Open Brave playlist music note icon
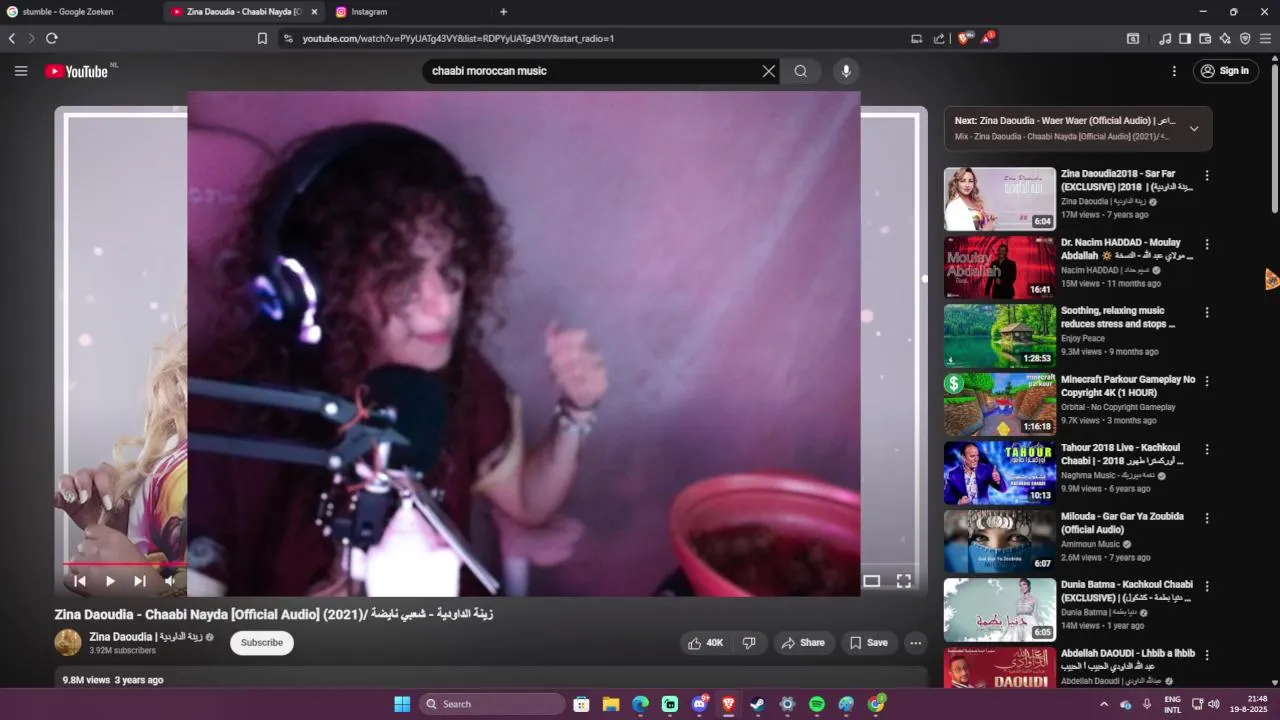The height and width of the screenshot is (720, 1280). click(x=1165, y=38)
